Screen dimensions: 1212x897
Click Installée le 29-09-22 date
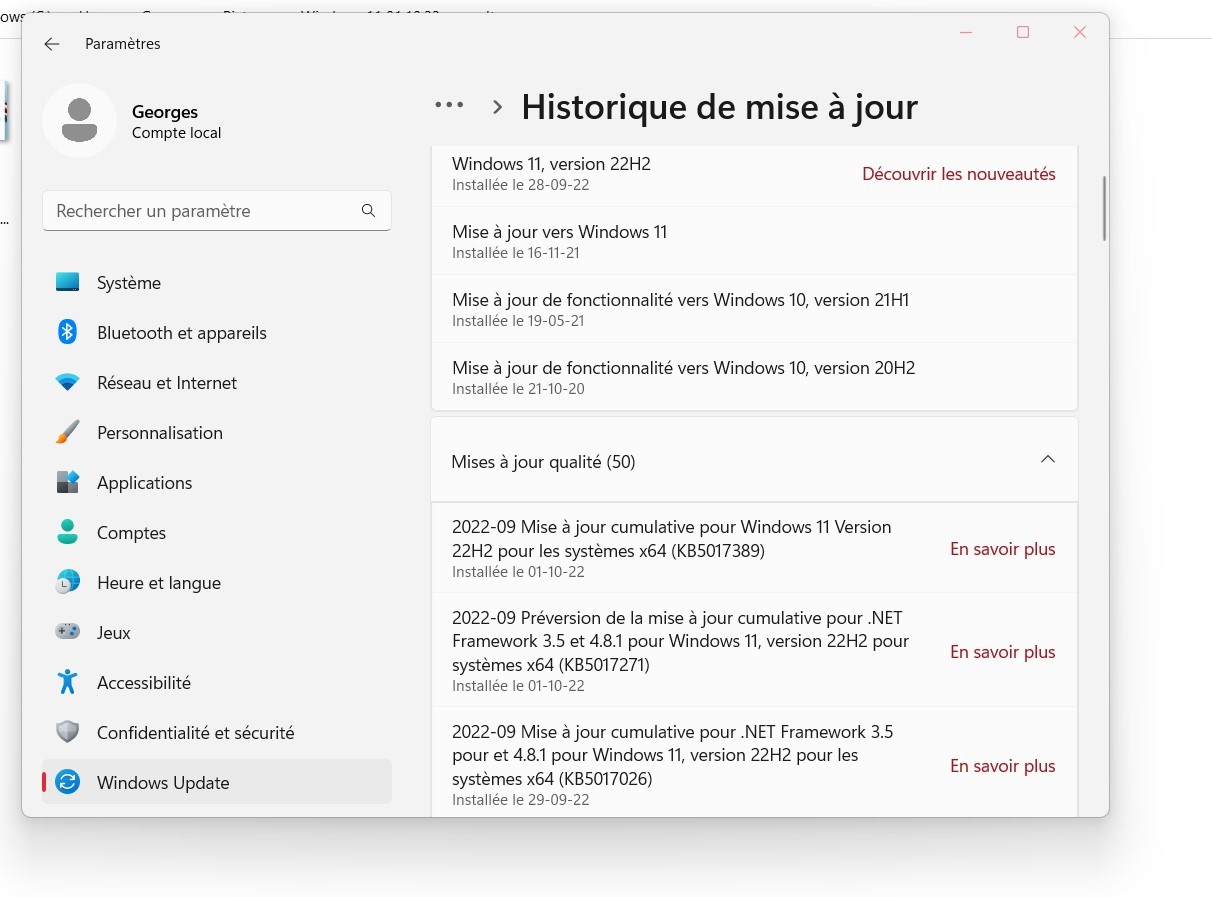520,800
